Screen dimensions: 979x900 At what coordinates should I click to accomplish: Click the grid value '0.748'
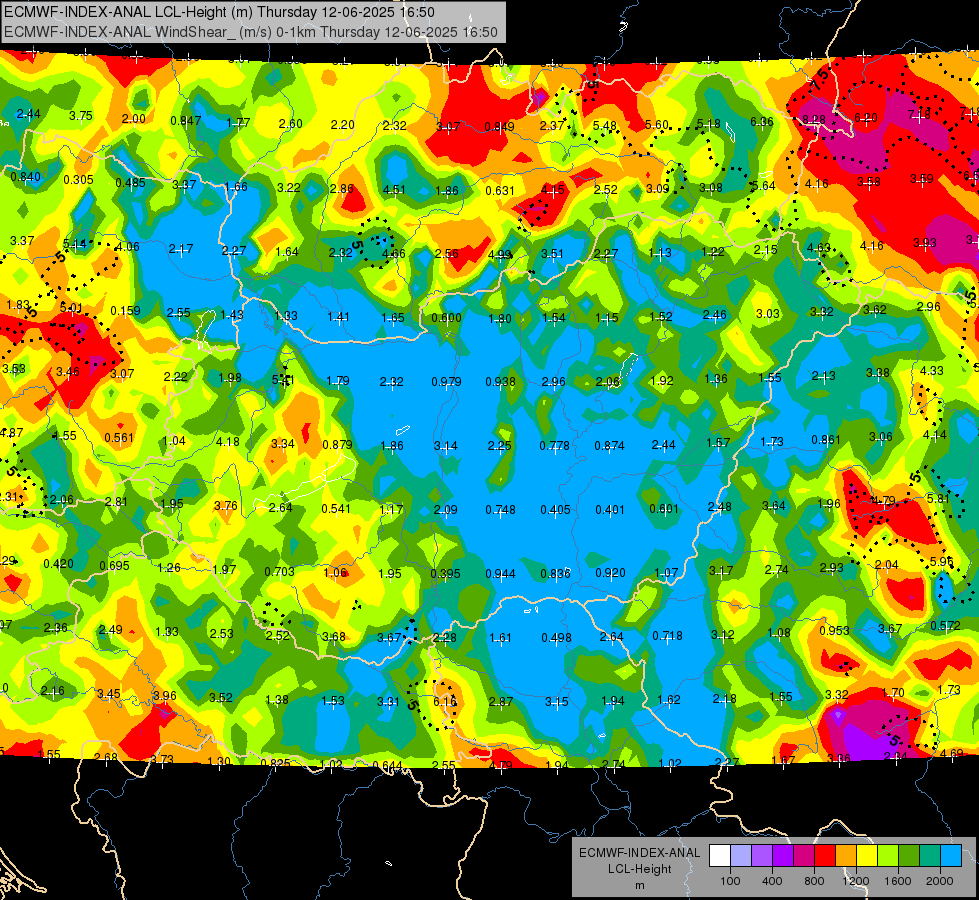coord(501,510)
